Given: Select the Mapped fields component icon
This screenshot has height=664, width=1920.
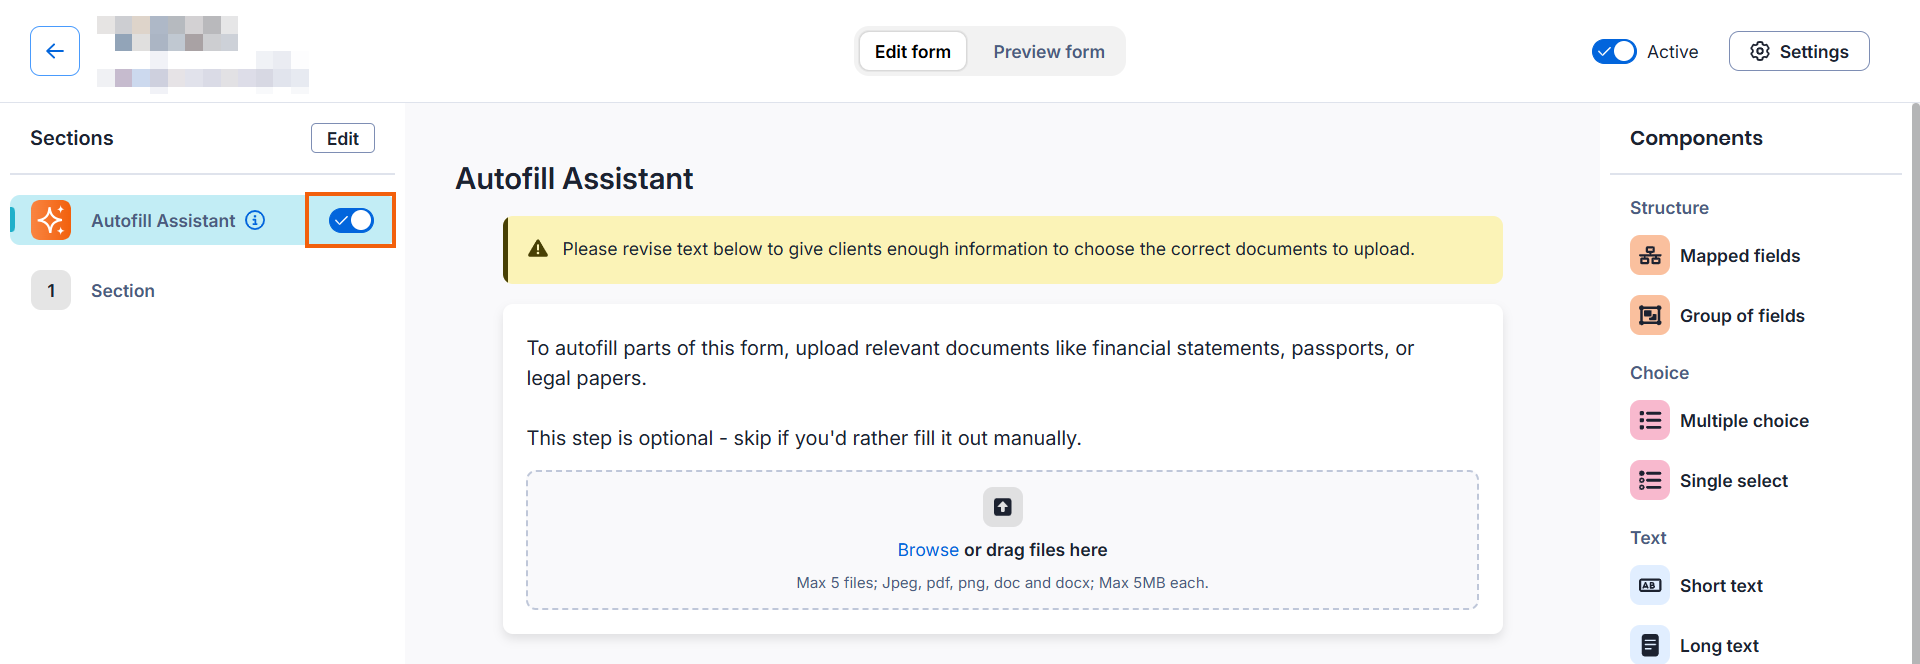Looking at the screenshot, I should coord(1650,256).
